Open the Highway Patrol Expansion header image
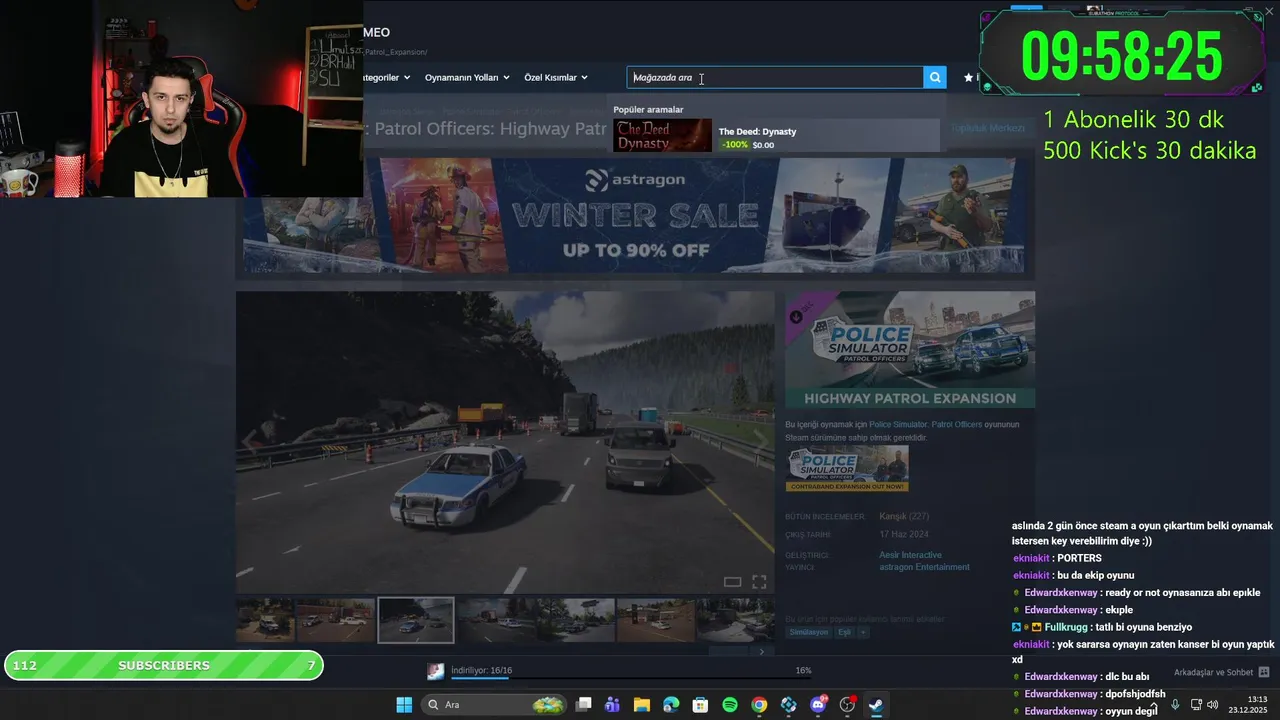1280x720 pixels. click(910, 350)
